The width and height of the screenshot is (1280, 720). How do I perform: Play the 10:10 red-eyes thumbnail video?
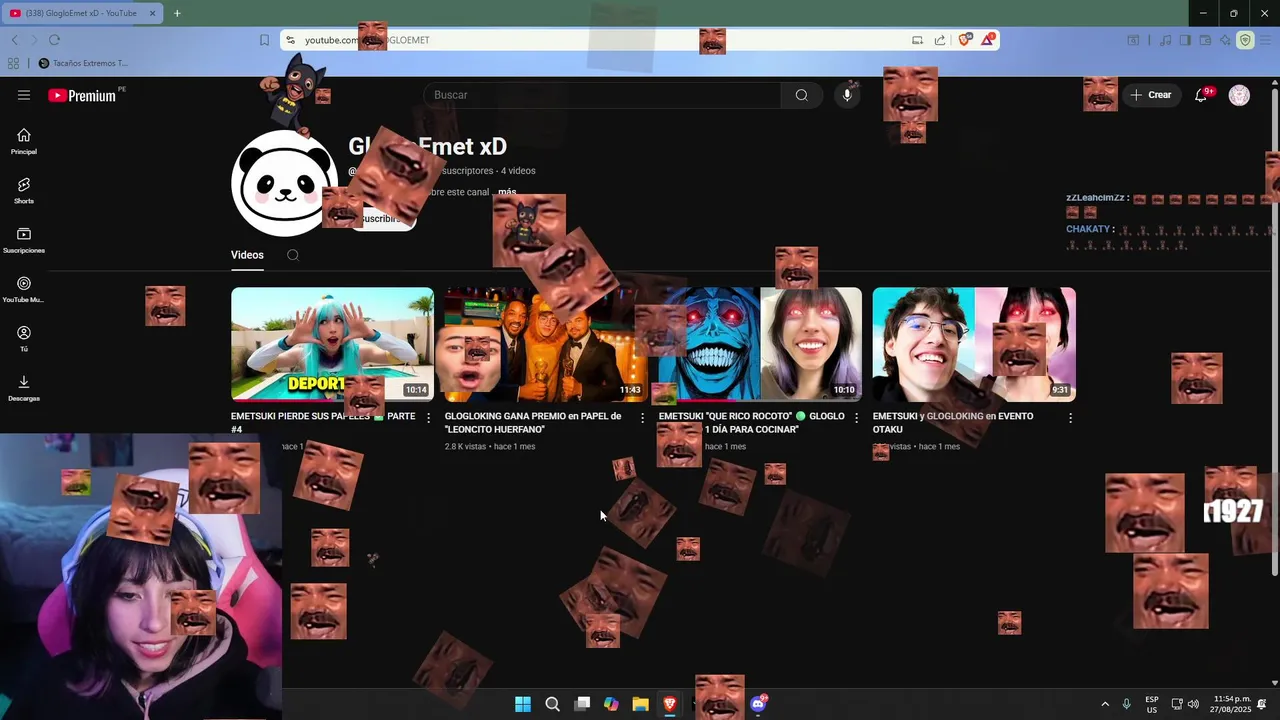coord(760,344)
